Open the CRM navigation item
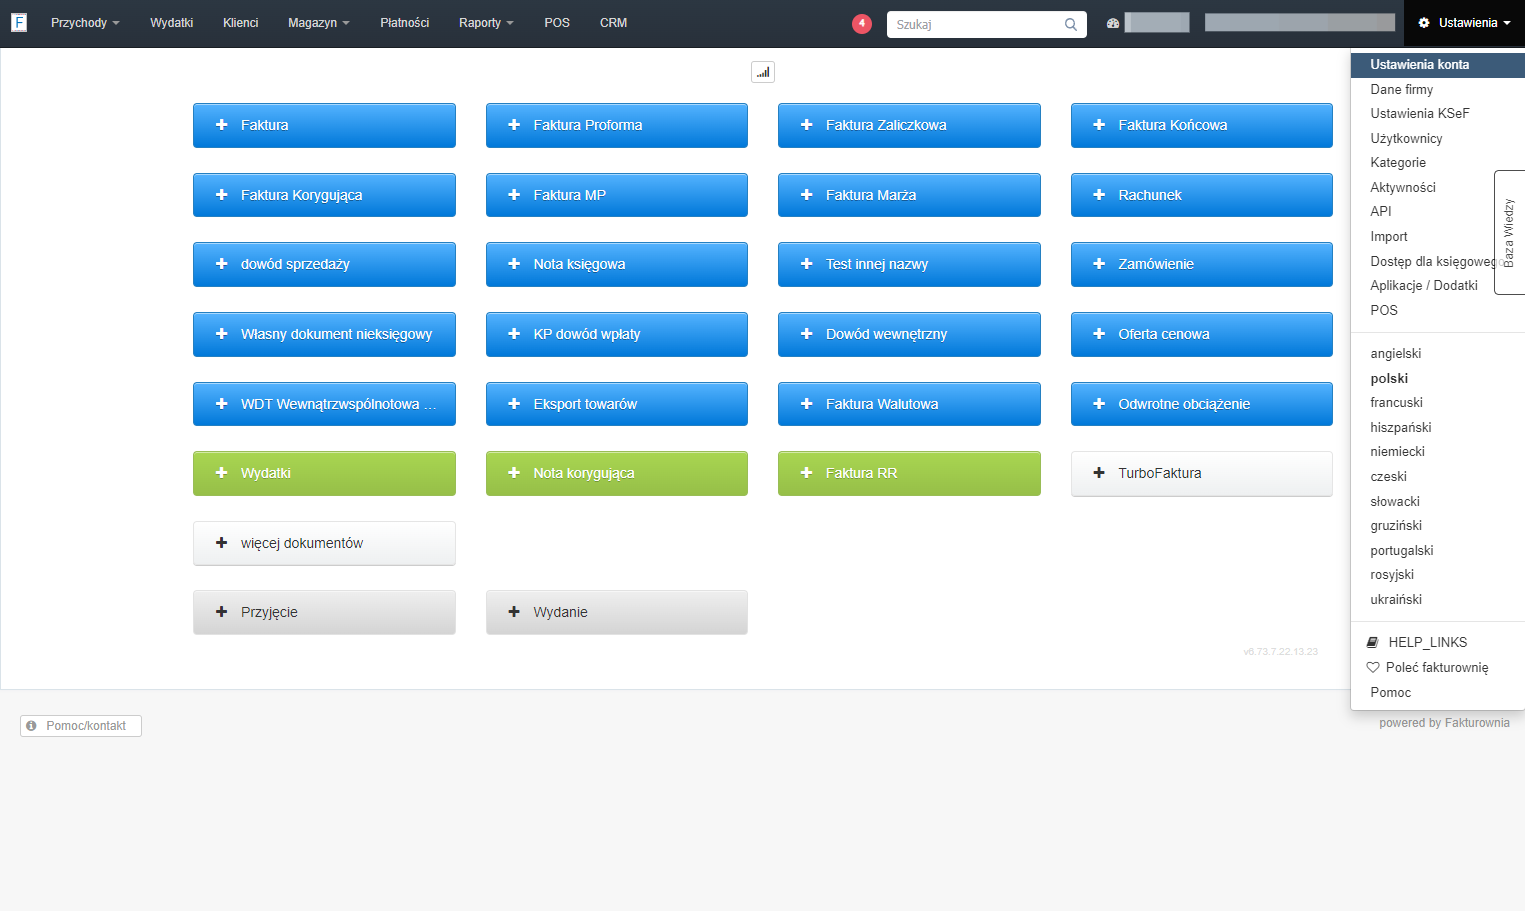Image resolution: width=1525 pixels, height=911 pixels. point(613,23)
